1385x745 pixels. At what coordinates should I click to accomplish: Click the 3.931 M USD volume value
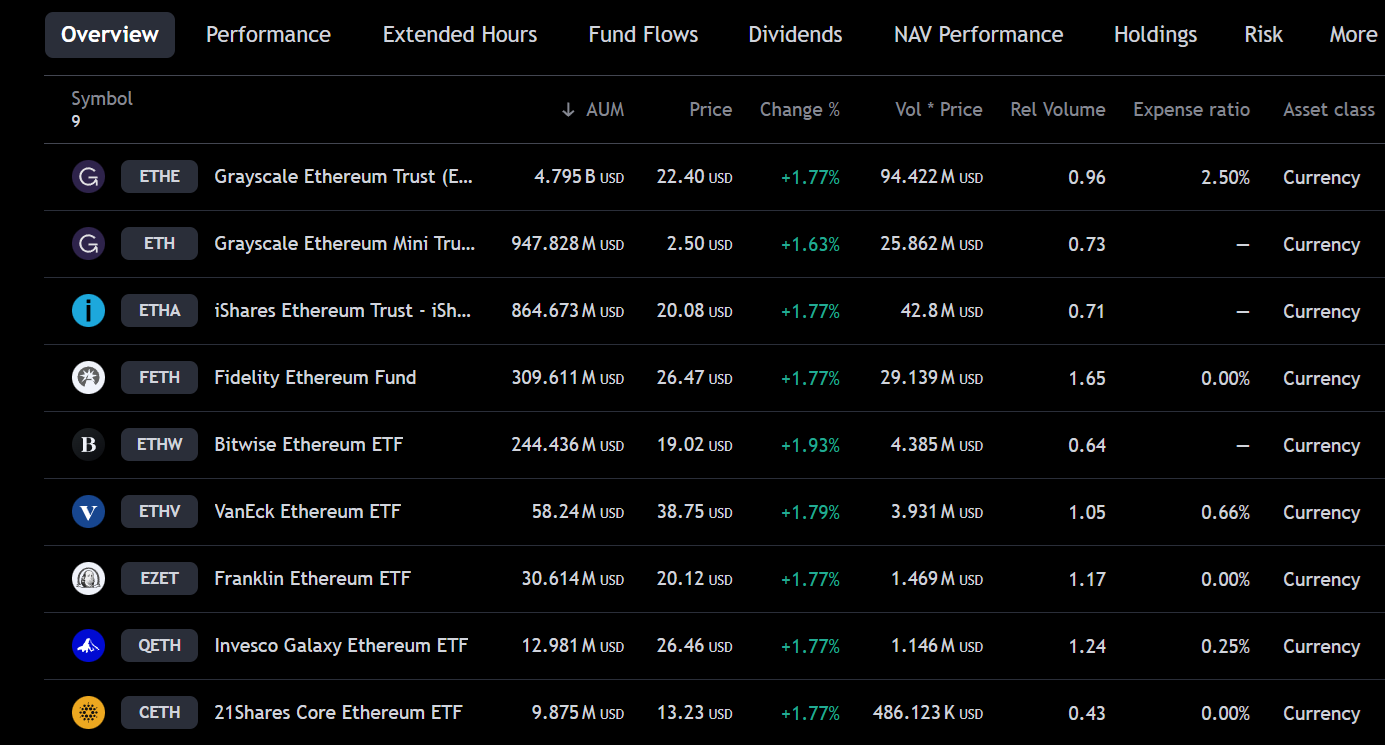937,512
